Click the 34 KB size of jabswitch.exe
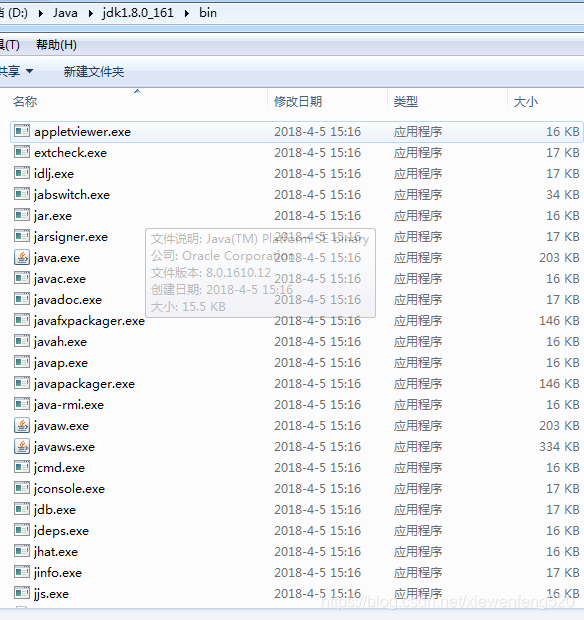The image size is (584, 620). click(x=563, y=195)
